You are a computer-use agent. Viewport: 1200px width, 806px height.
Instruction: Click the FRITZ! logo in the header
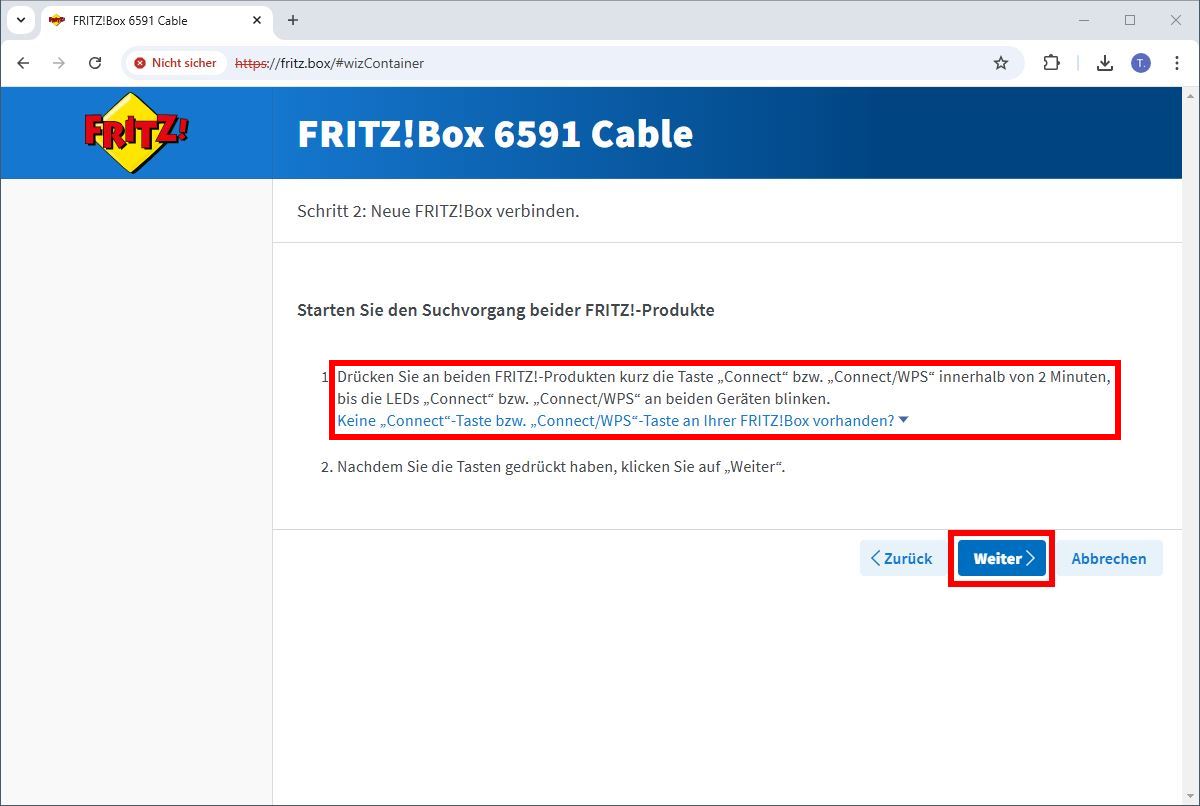point(133,131)
